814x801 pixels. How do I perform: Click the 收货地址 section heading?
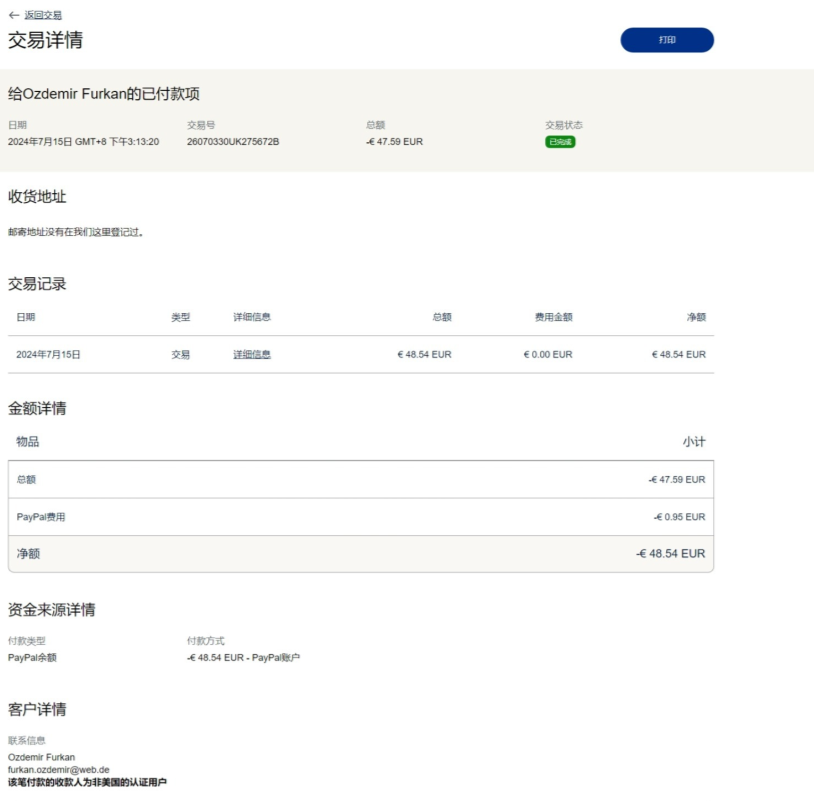tap(37, 196)
